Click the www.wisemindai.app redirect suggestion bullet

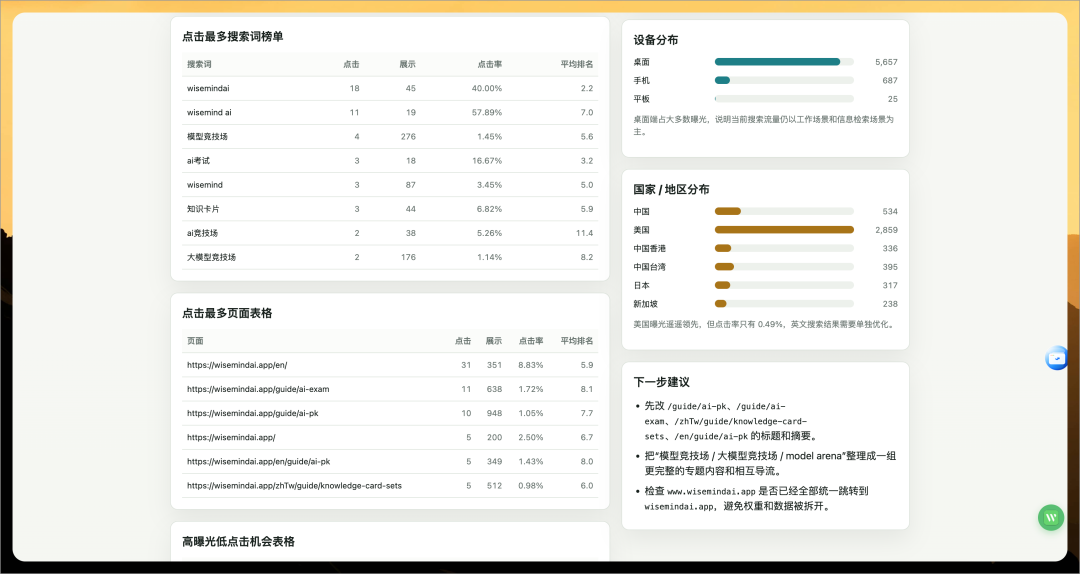tap(769, 499)
